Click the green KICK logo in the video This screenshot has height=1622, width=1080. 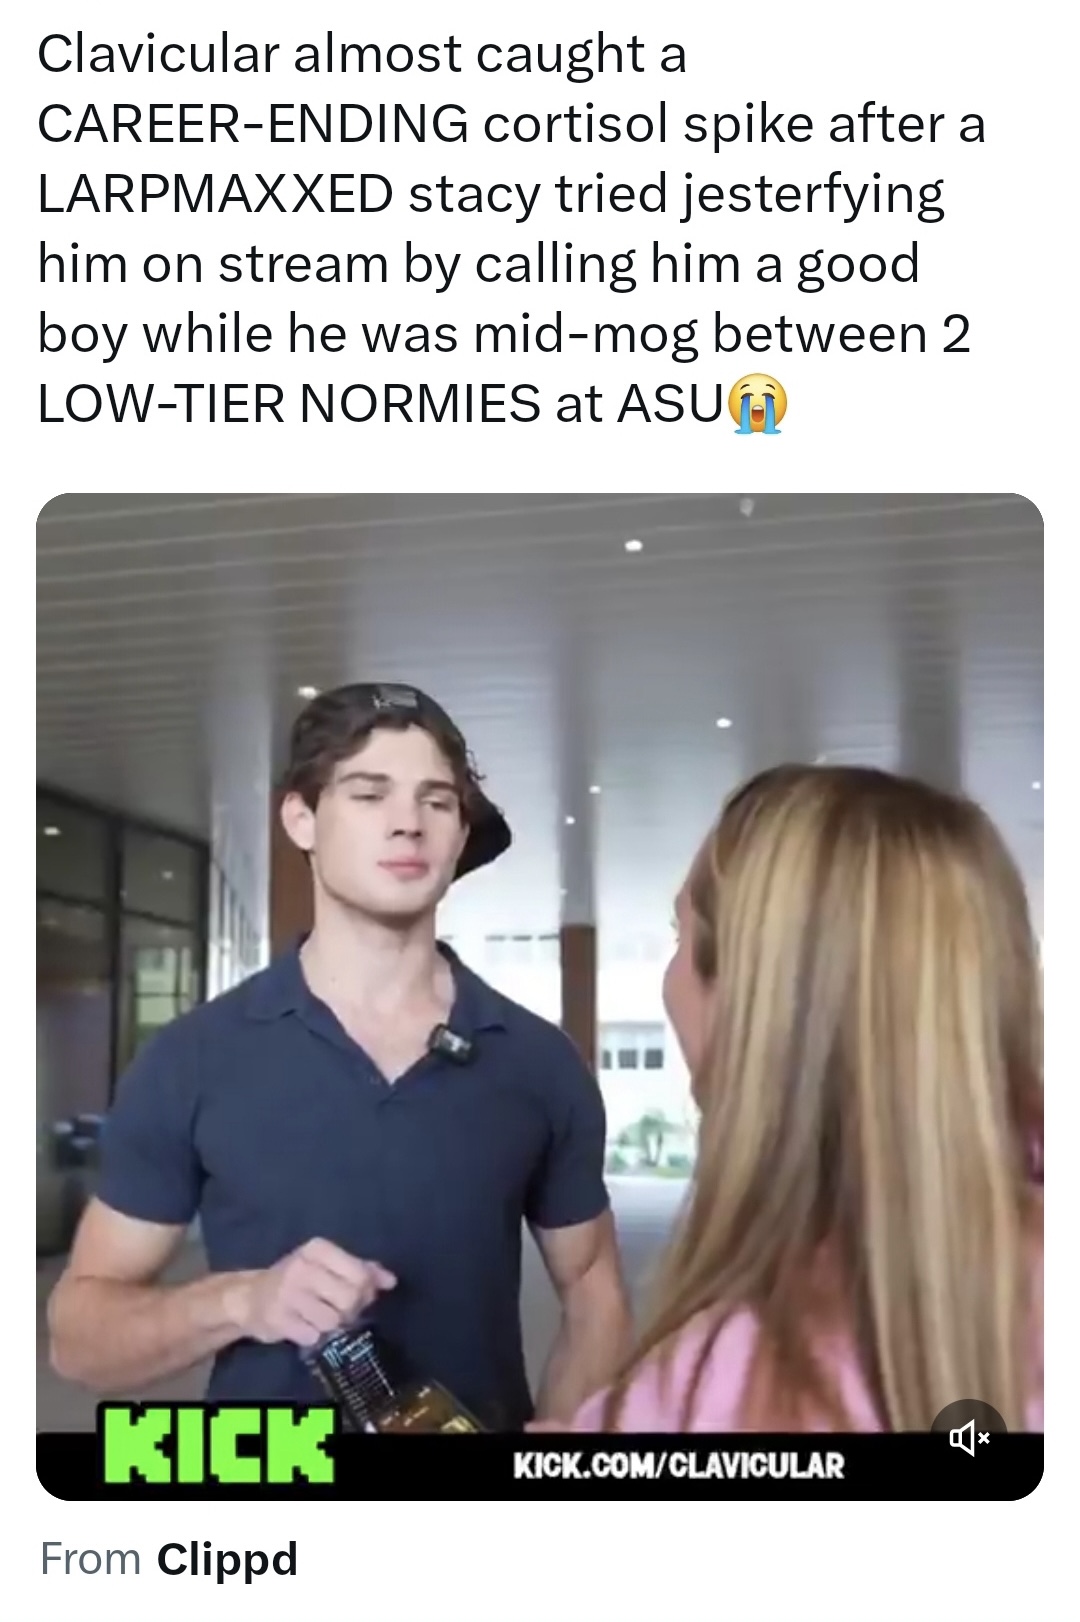click(220, 1444)
